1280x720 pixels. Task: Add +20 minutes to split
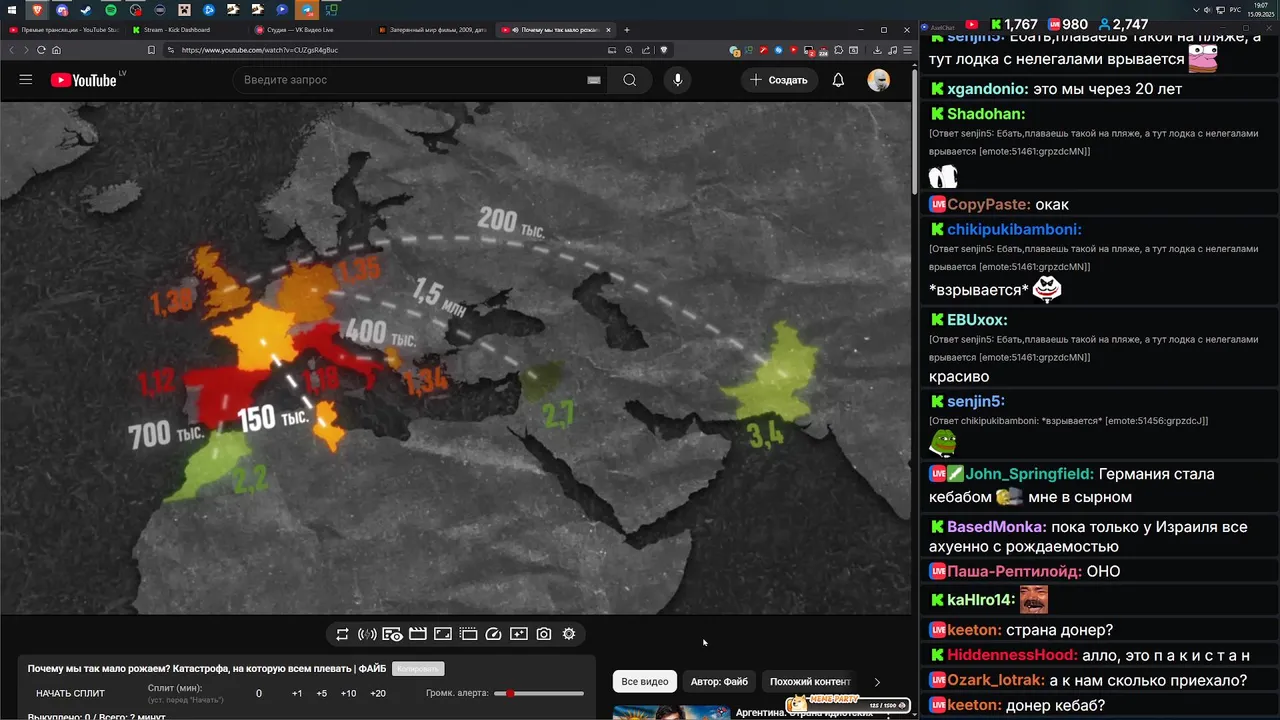378,693
